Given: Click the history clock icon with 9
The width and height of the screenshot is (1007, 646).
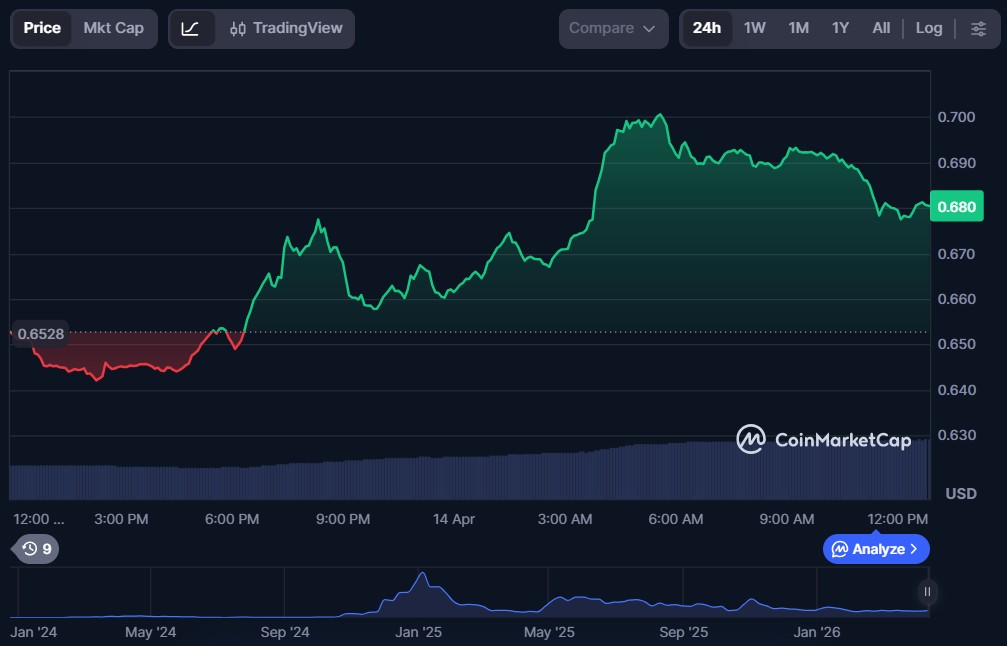Looking at the screenshot, I should click(x=30, y=548).
